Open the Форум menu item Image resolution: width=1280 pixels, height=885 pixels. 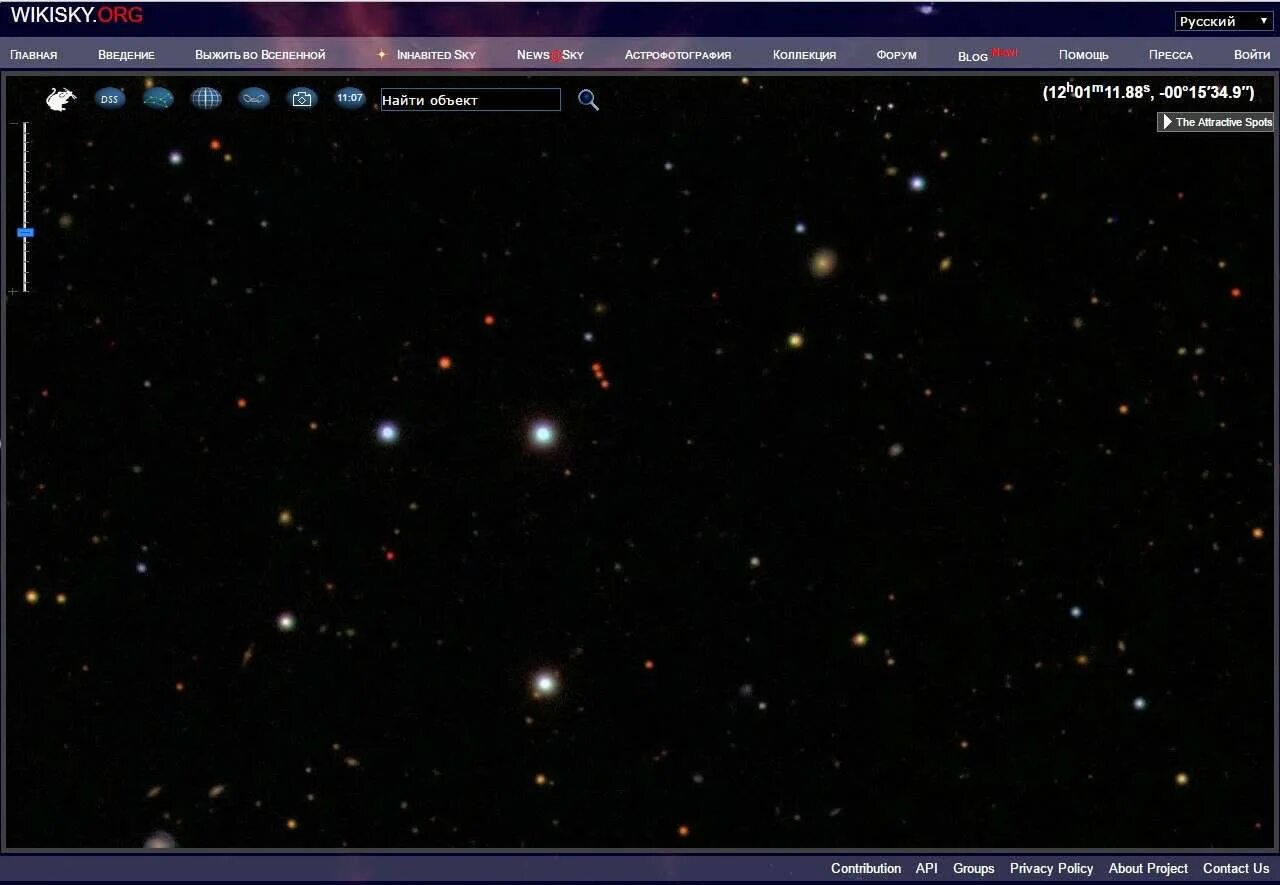click(896, 55)
